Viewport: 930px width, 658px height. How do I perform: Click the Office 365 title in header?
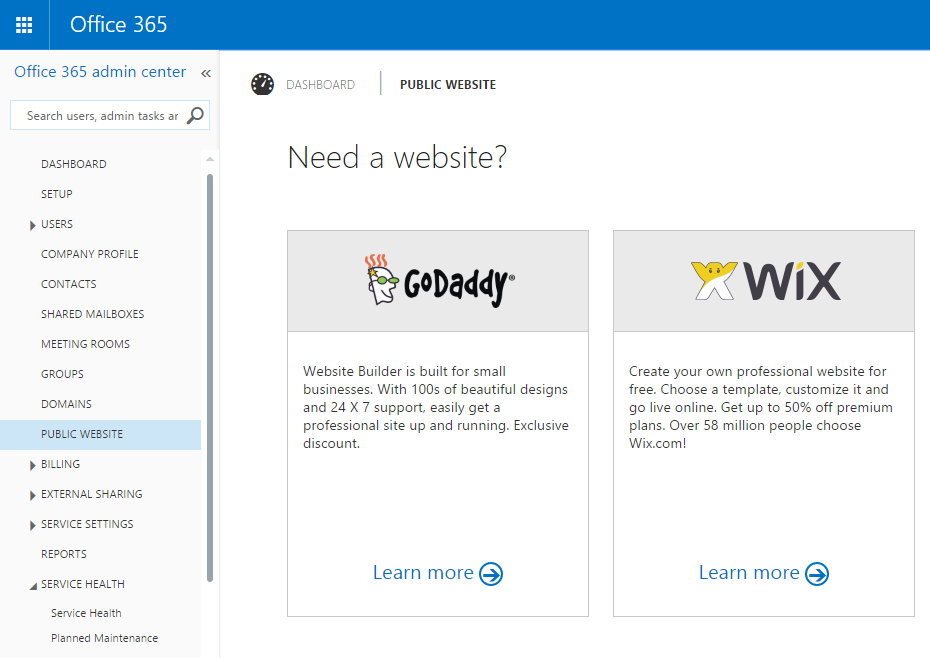point(119,24)
